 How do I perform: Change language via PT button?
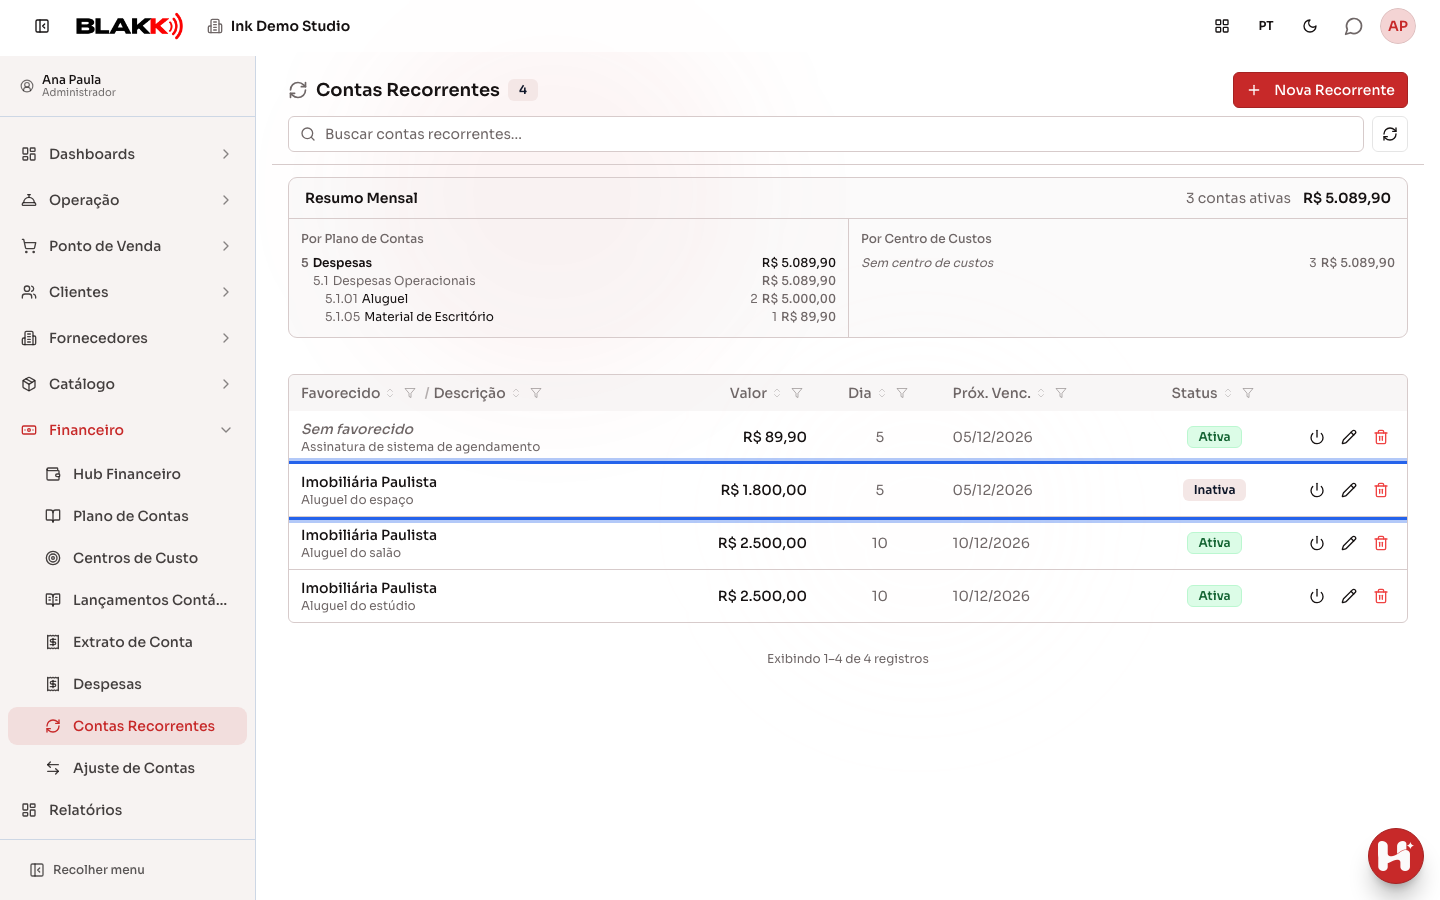tap(1266, 26)
